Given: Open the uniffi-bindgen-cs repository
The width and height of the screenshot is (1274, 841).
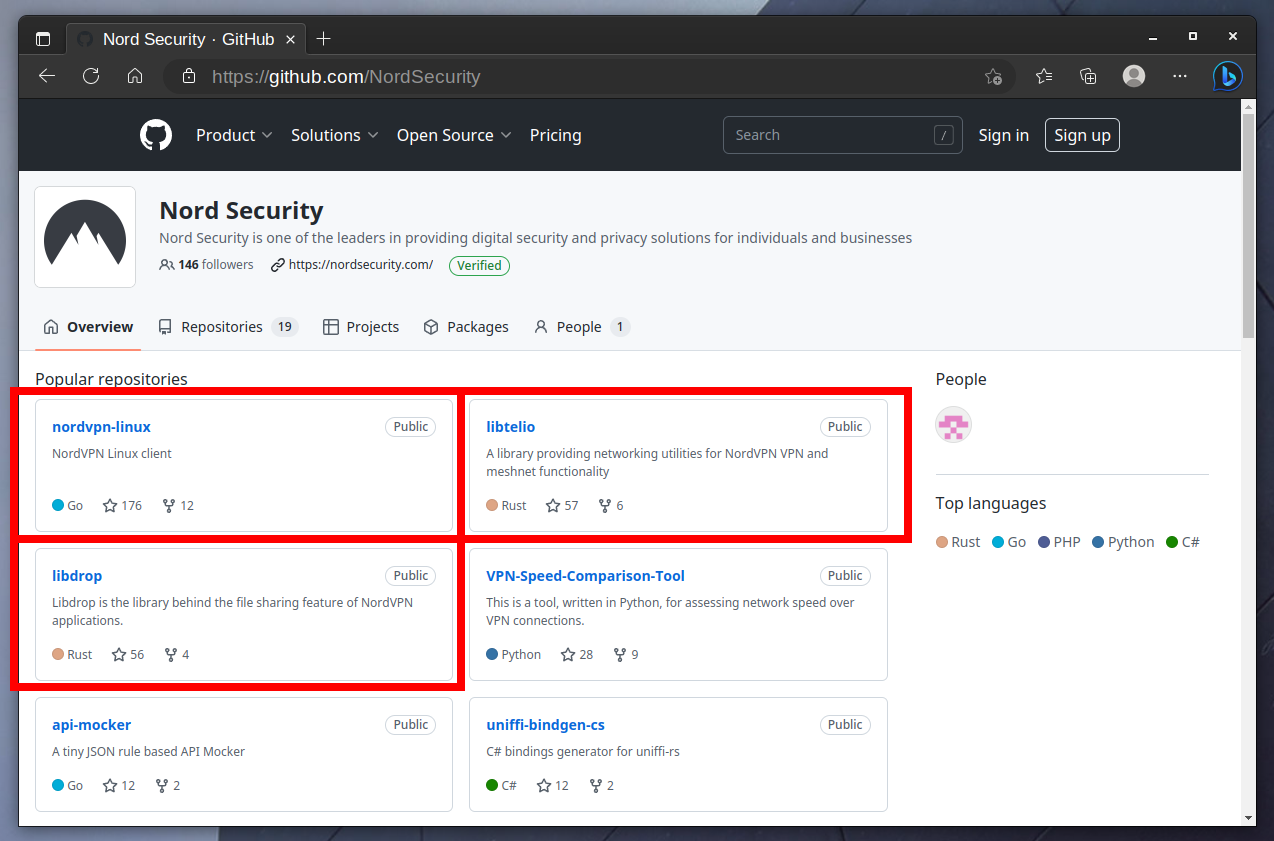Looking at the screenshot, I should pos(545,725).
